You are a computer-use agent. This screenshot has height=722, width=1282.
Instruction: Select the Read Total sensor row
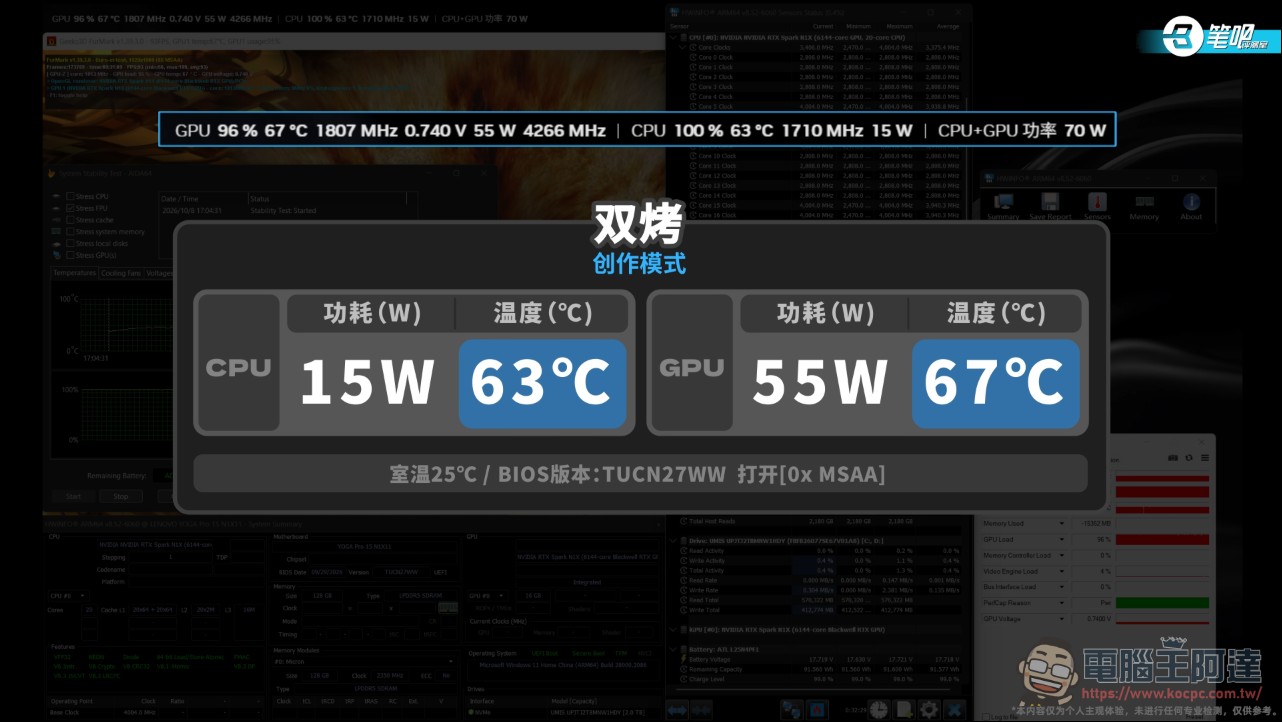[x=820, y=600]
